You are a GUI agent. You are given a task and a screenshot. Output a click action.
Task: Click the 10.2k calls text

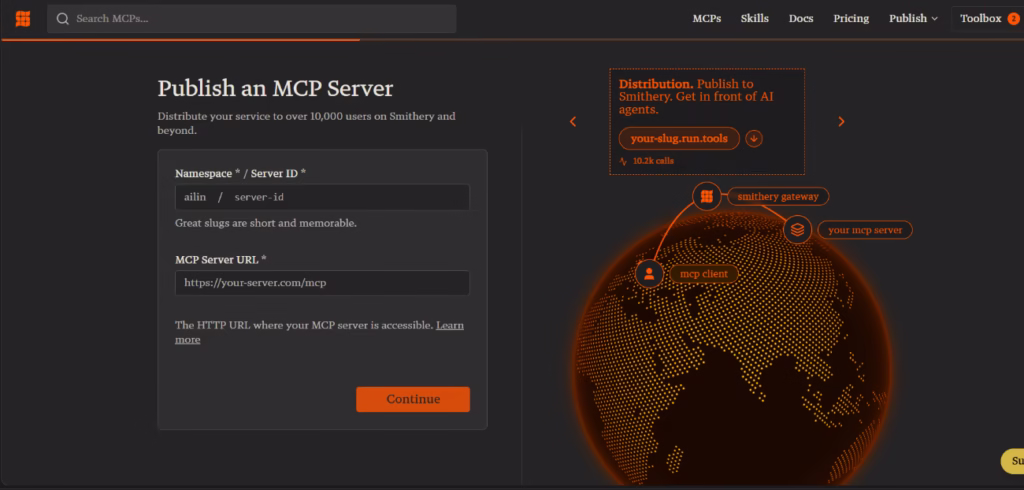point(653,161)
